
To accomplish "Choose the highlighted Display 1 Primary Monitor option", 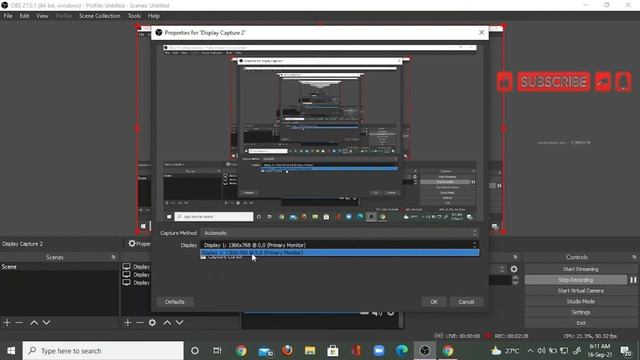I will tap(340, 253).
